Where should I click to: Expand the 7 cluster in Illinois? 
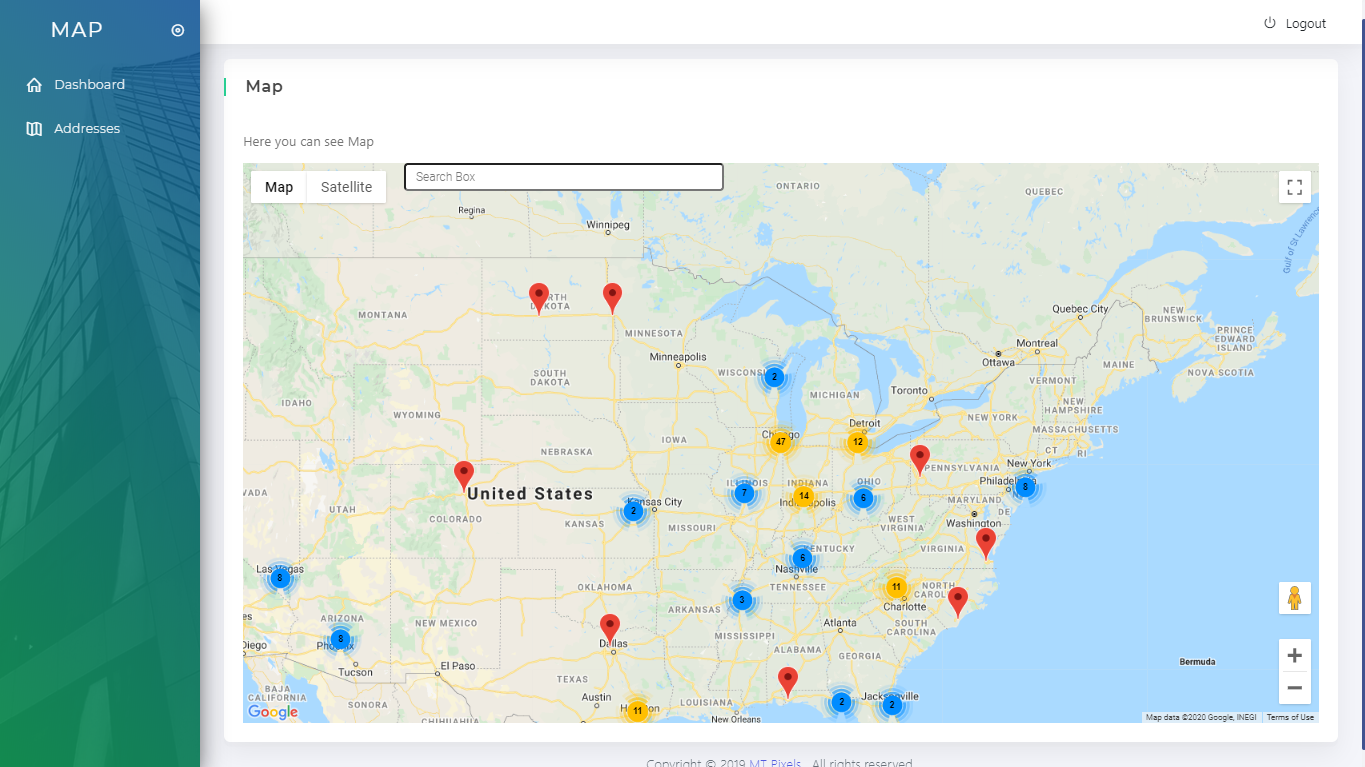click(x=743, y=493)
